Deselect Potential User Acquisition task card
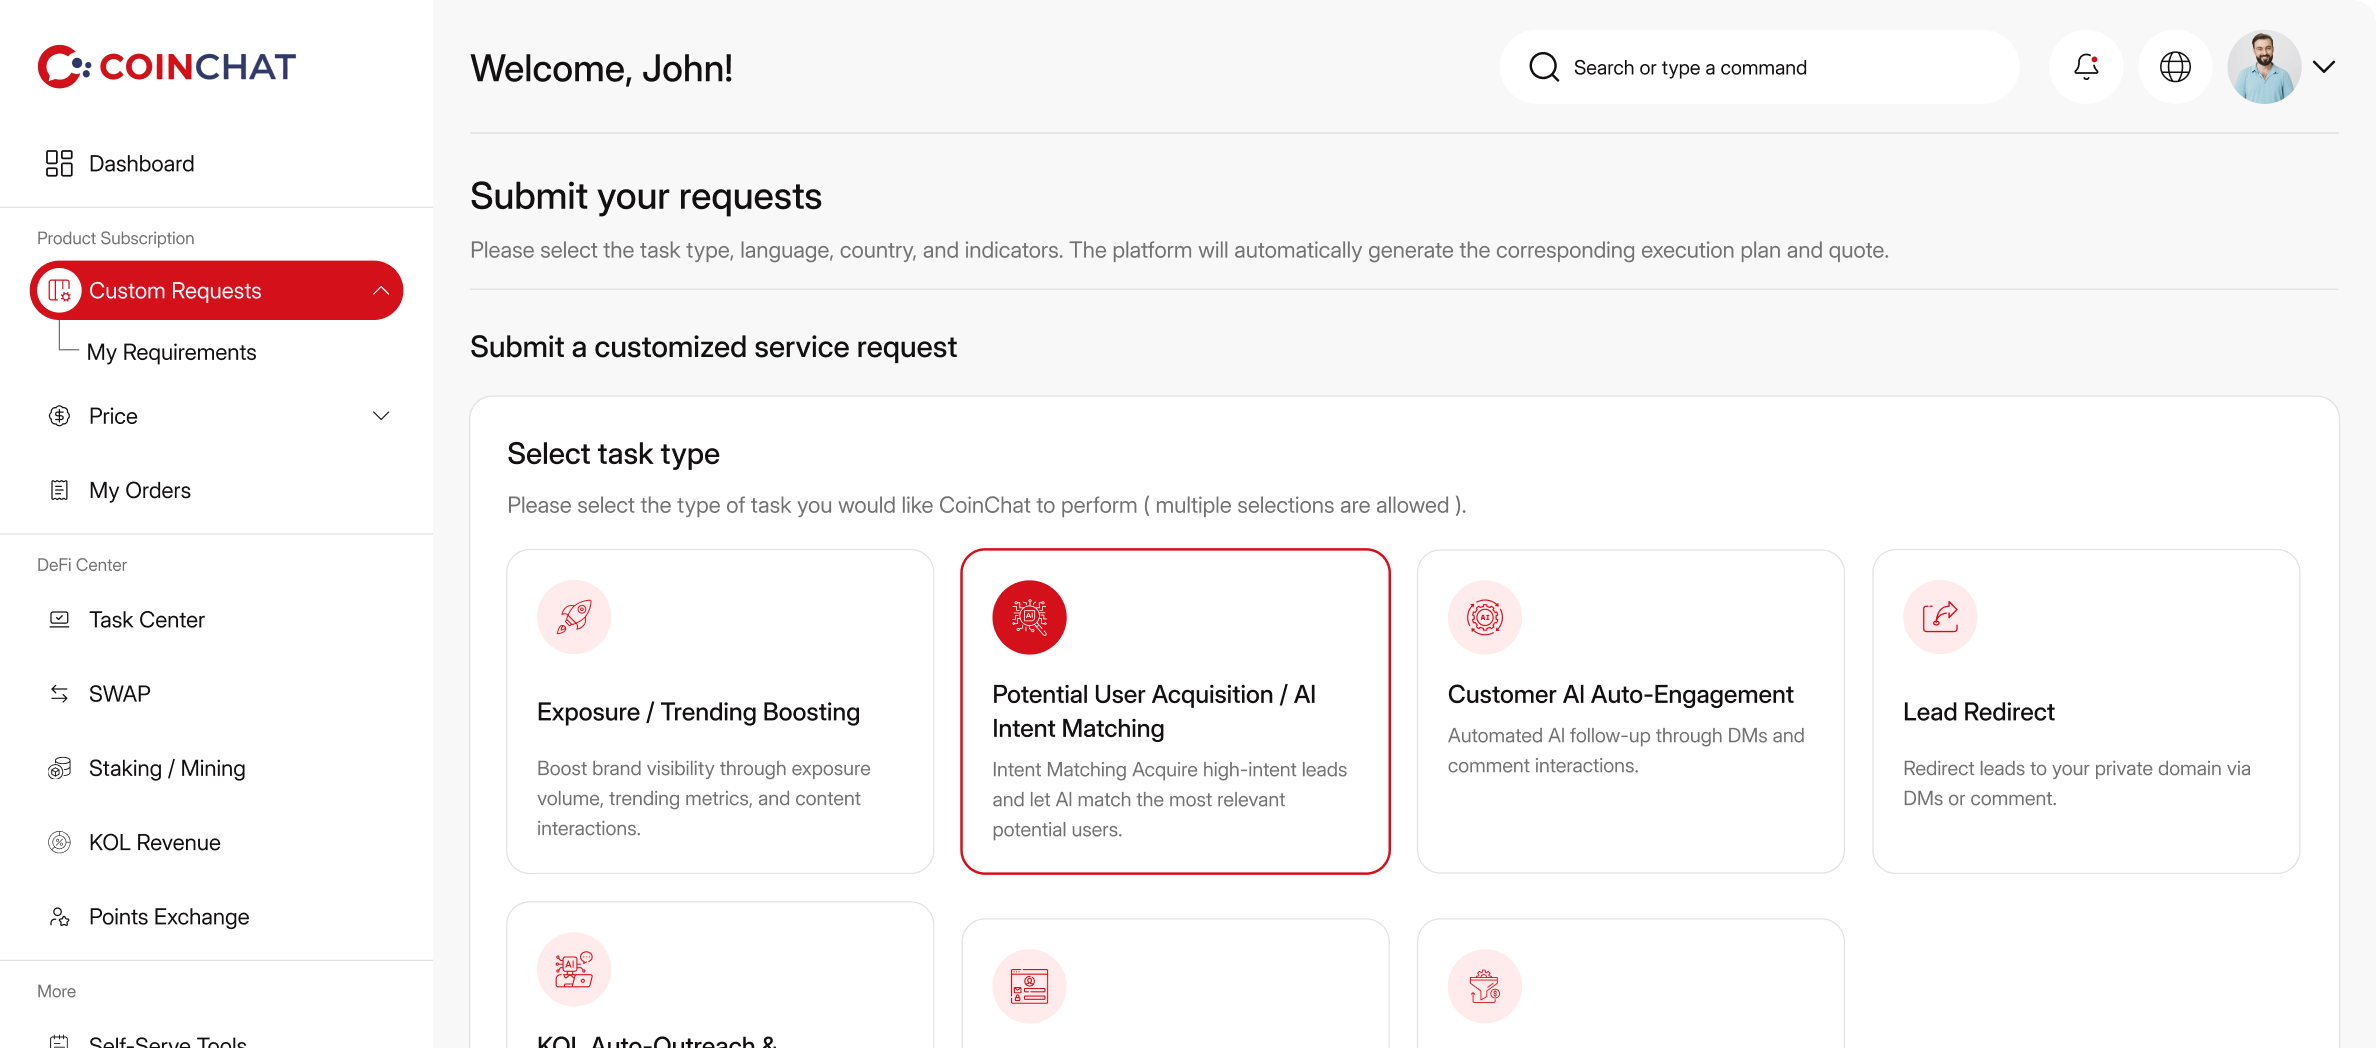The image size is (2376, 1048). [x=1175, y=711]
